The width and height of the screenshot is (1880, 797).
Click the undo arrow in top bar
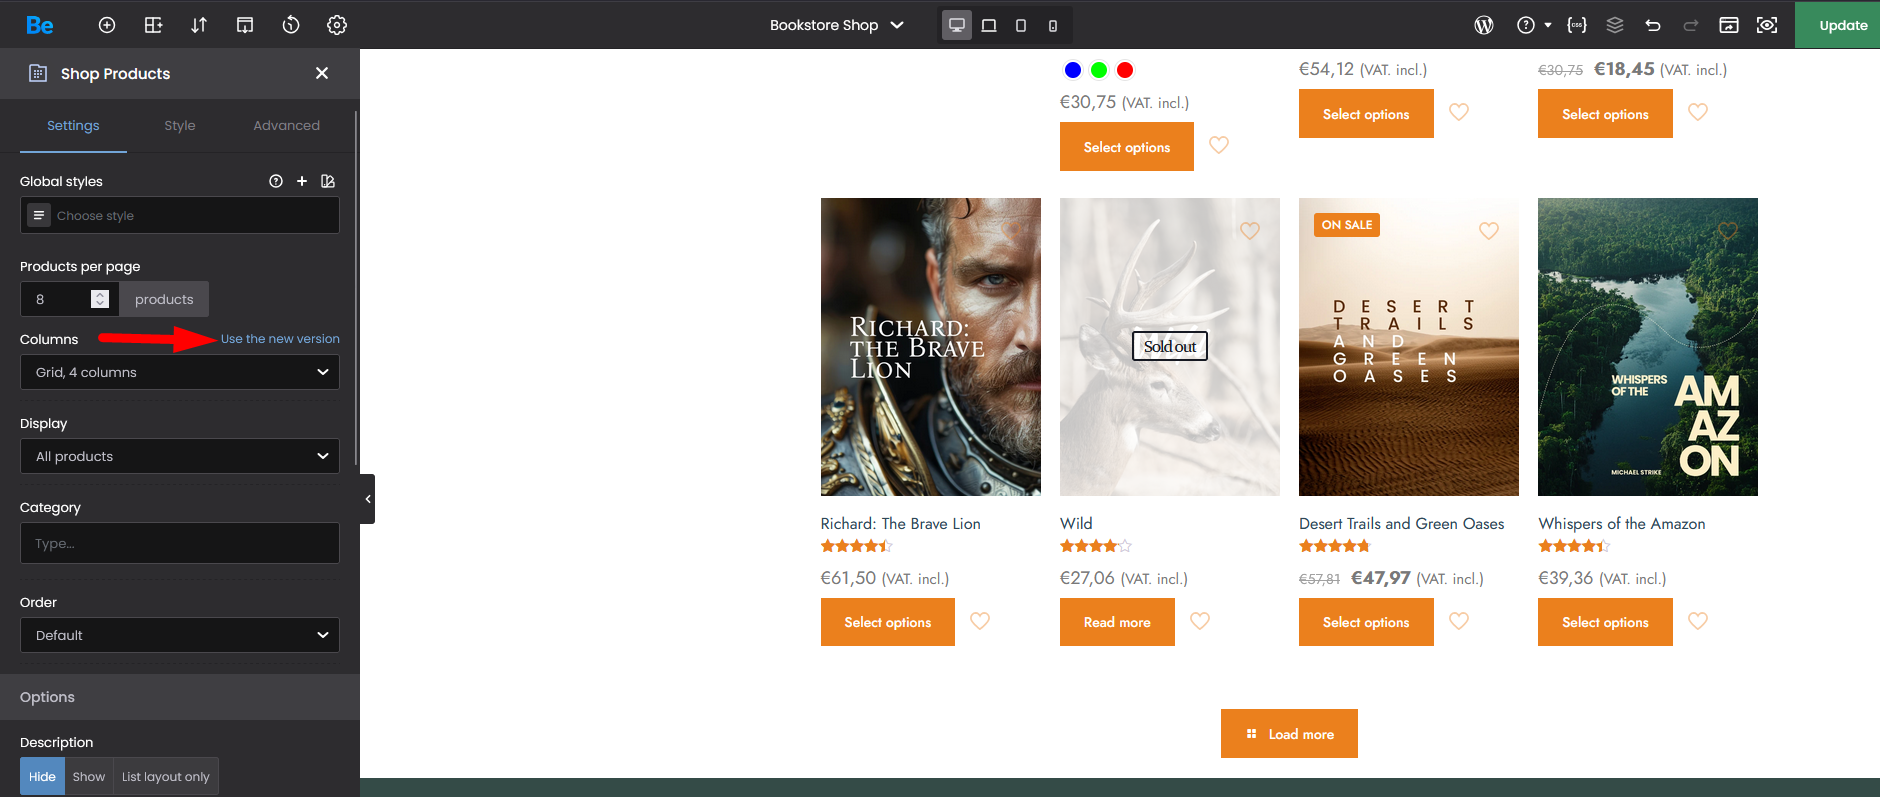click(x=1653, y=25)
